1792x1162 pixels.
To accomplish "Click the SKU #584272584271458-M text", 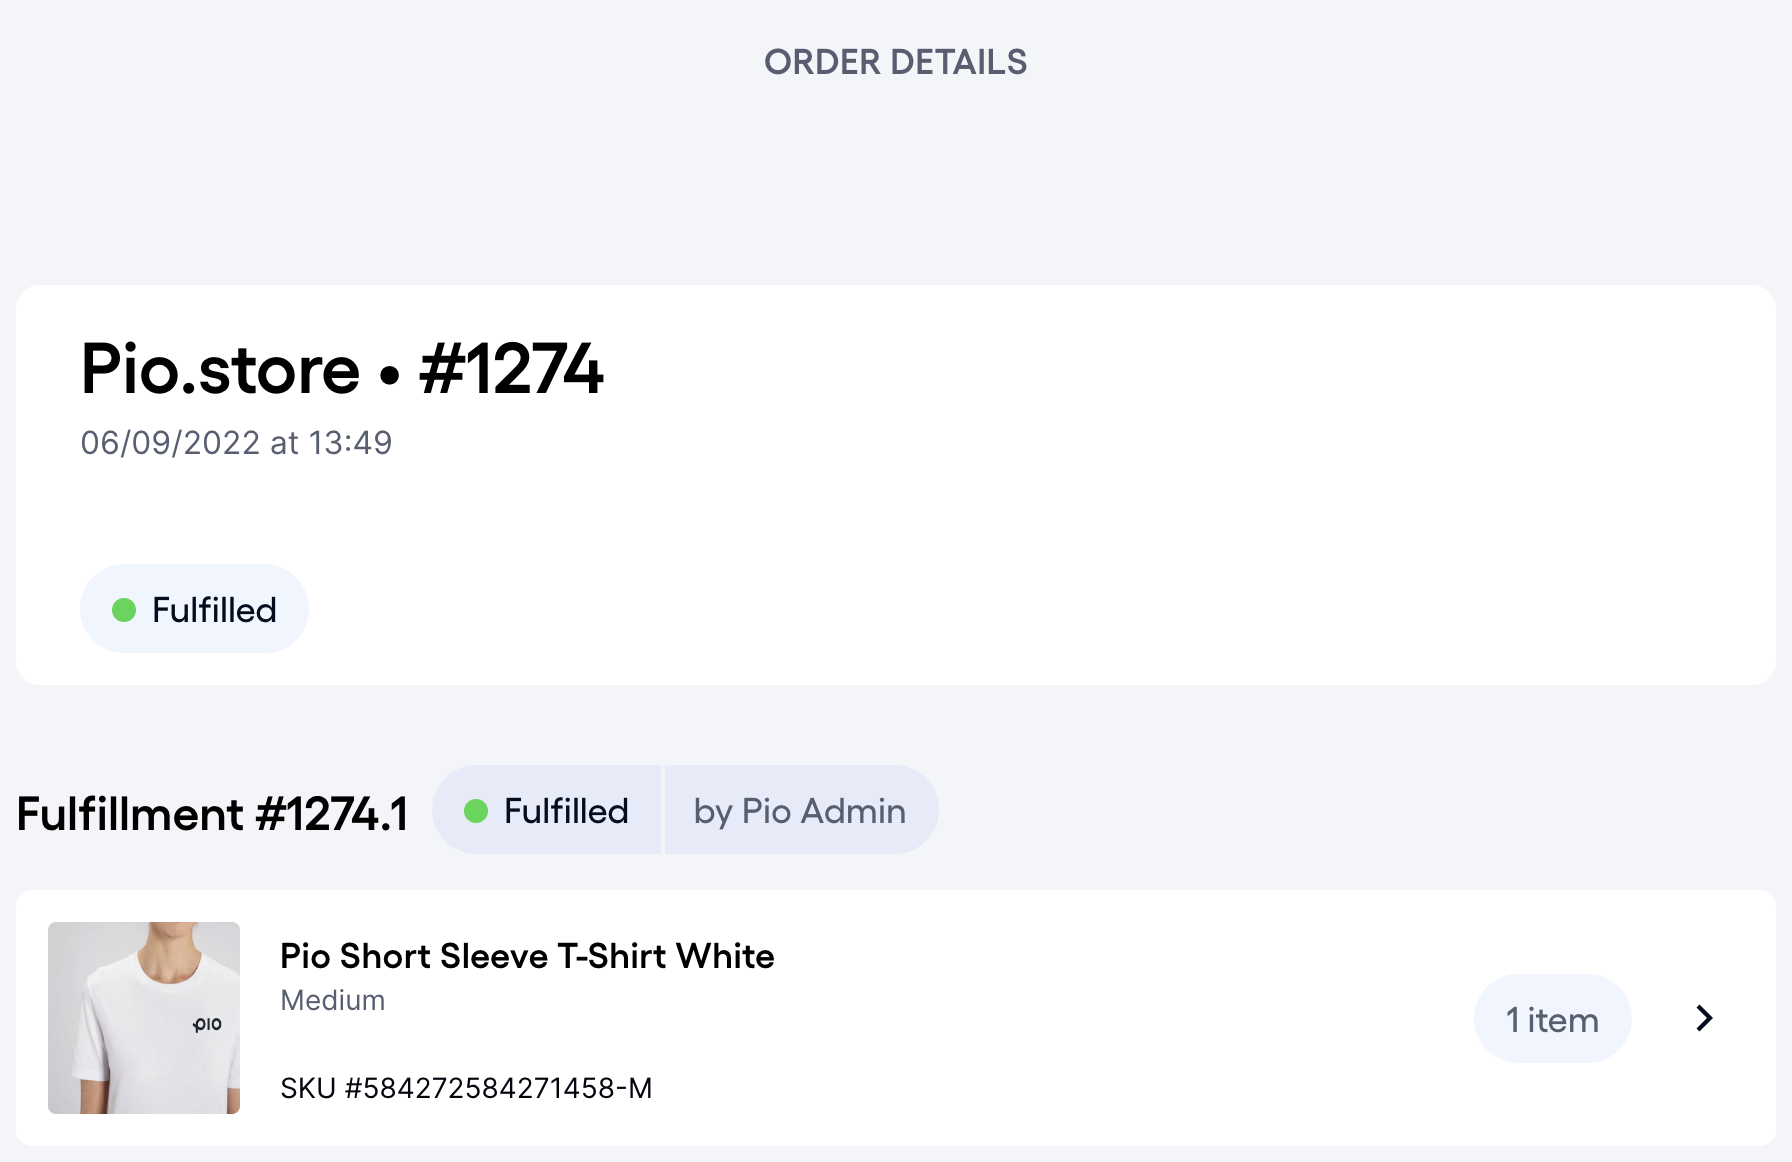I will tap(466, 1088).
